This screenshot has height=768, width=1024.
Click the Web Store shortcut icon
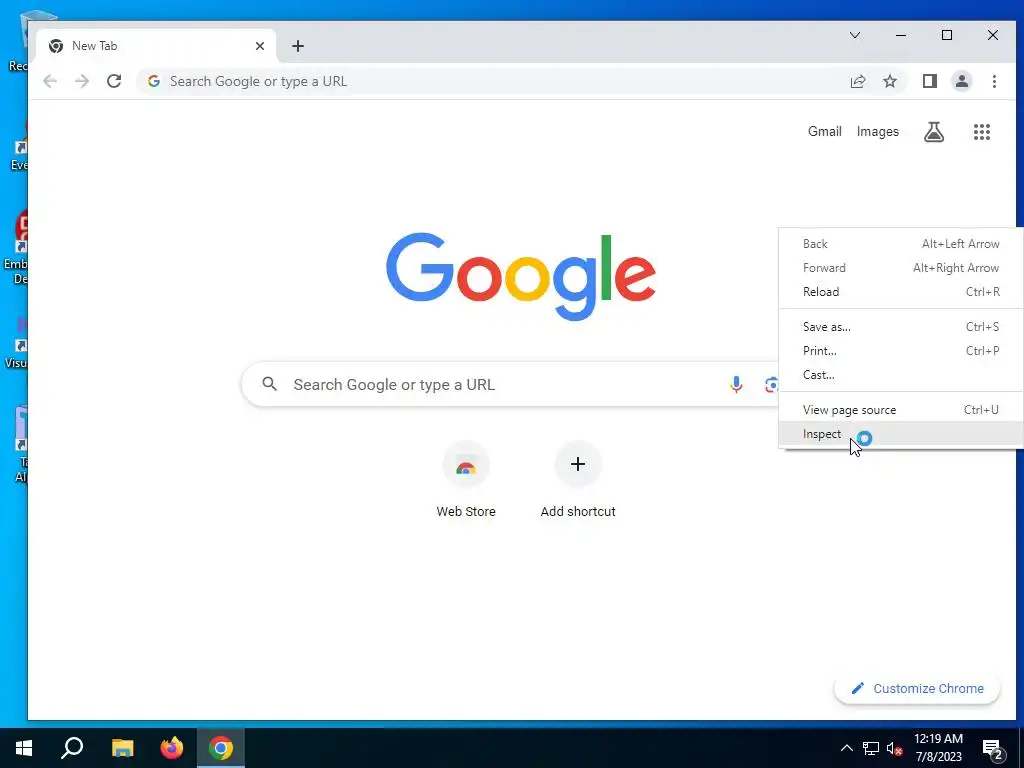466,465
